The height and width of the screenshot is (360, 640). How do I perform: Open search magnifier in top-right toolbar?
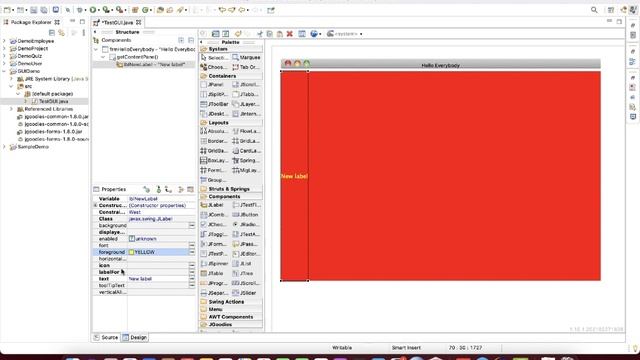click(594, 10)
